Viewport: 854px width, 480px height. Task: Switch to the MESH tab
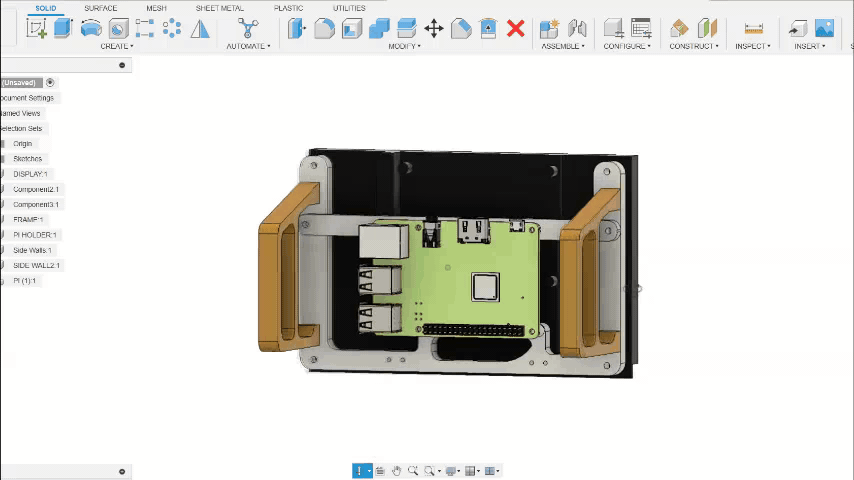pyautogui.click(x=156, y=8)
